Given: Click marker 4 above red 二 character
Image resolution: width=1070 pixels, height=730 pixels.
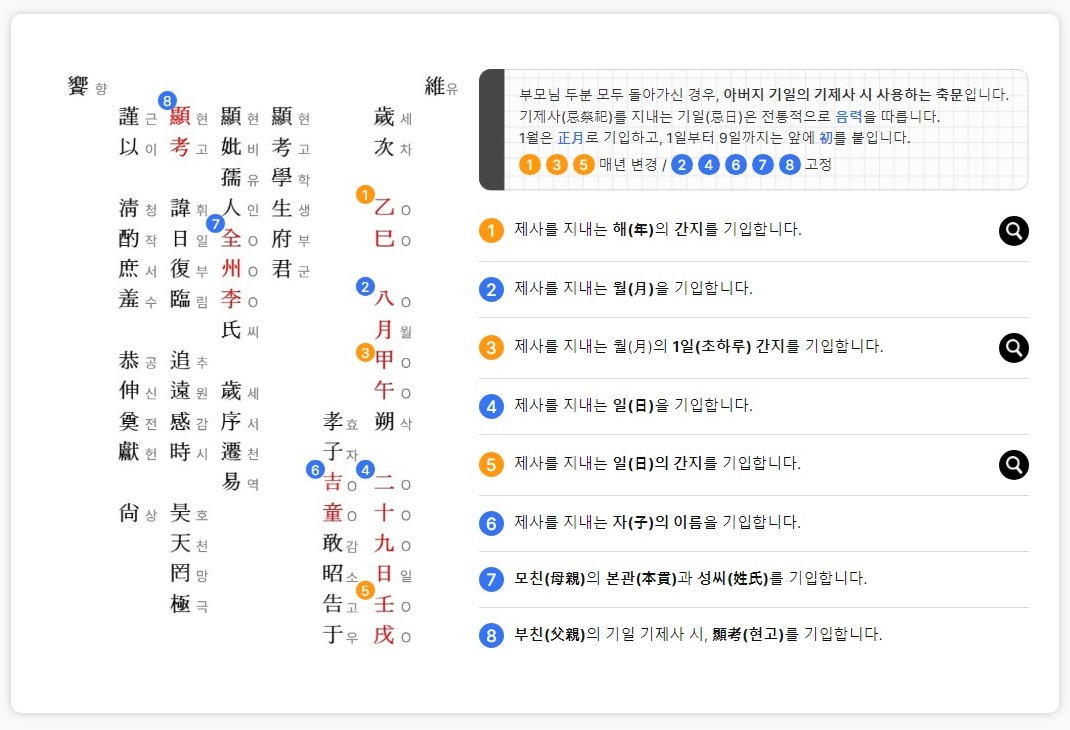Looking at the screenshot, I should [365, 469].
